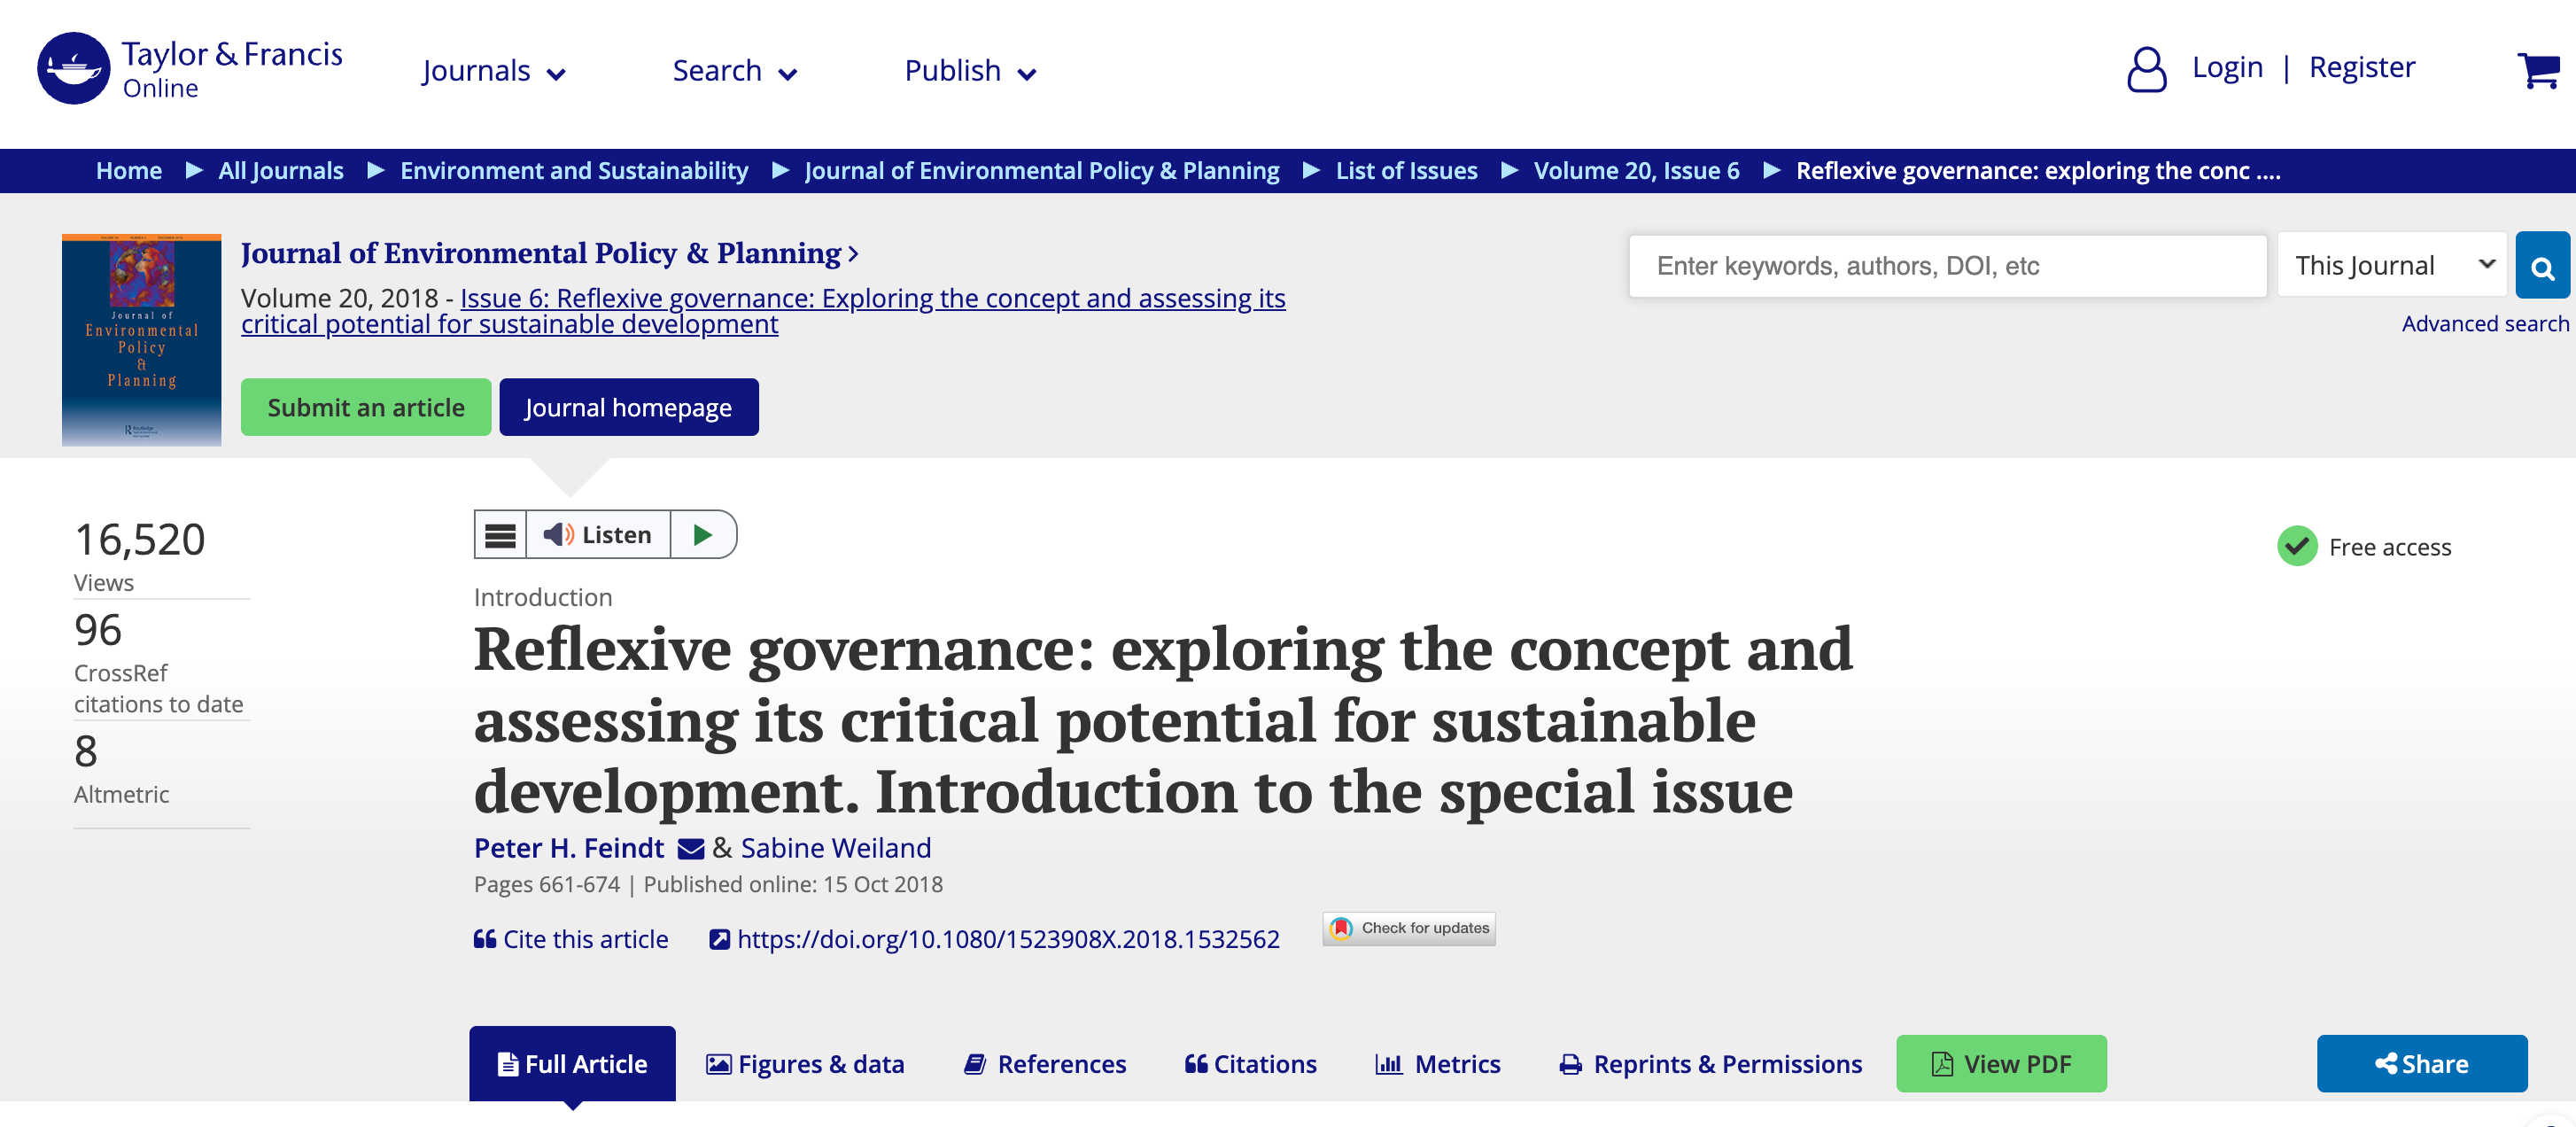Expand the Search dropdown menu

click(x=734, y=71)
